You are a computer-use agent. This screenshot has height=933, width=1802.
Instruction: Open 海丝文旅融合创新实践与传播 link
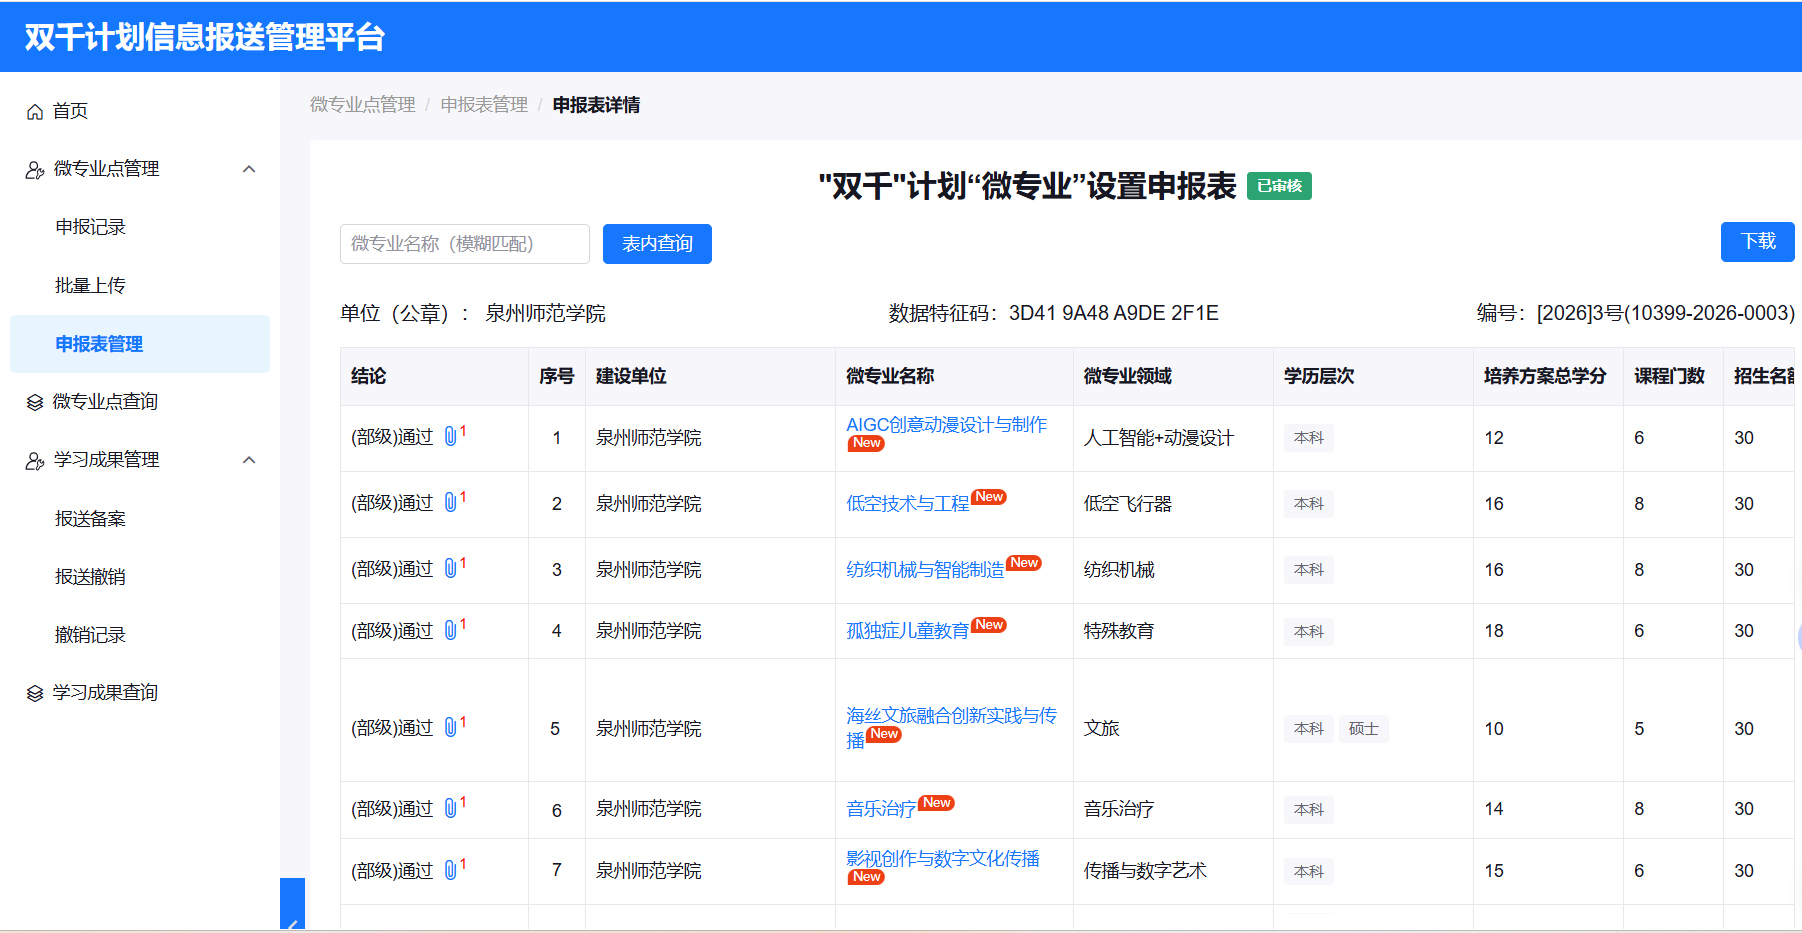pyautogui.click(x=951, y=728)
